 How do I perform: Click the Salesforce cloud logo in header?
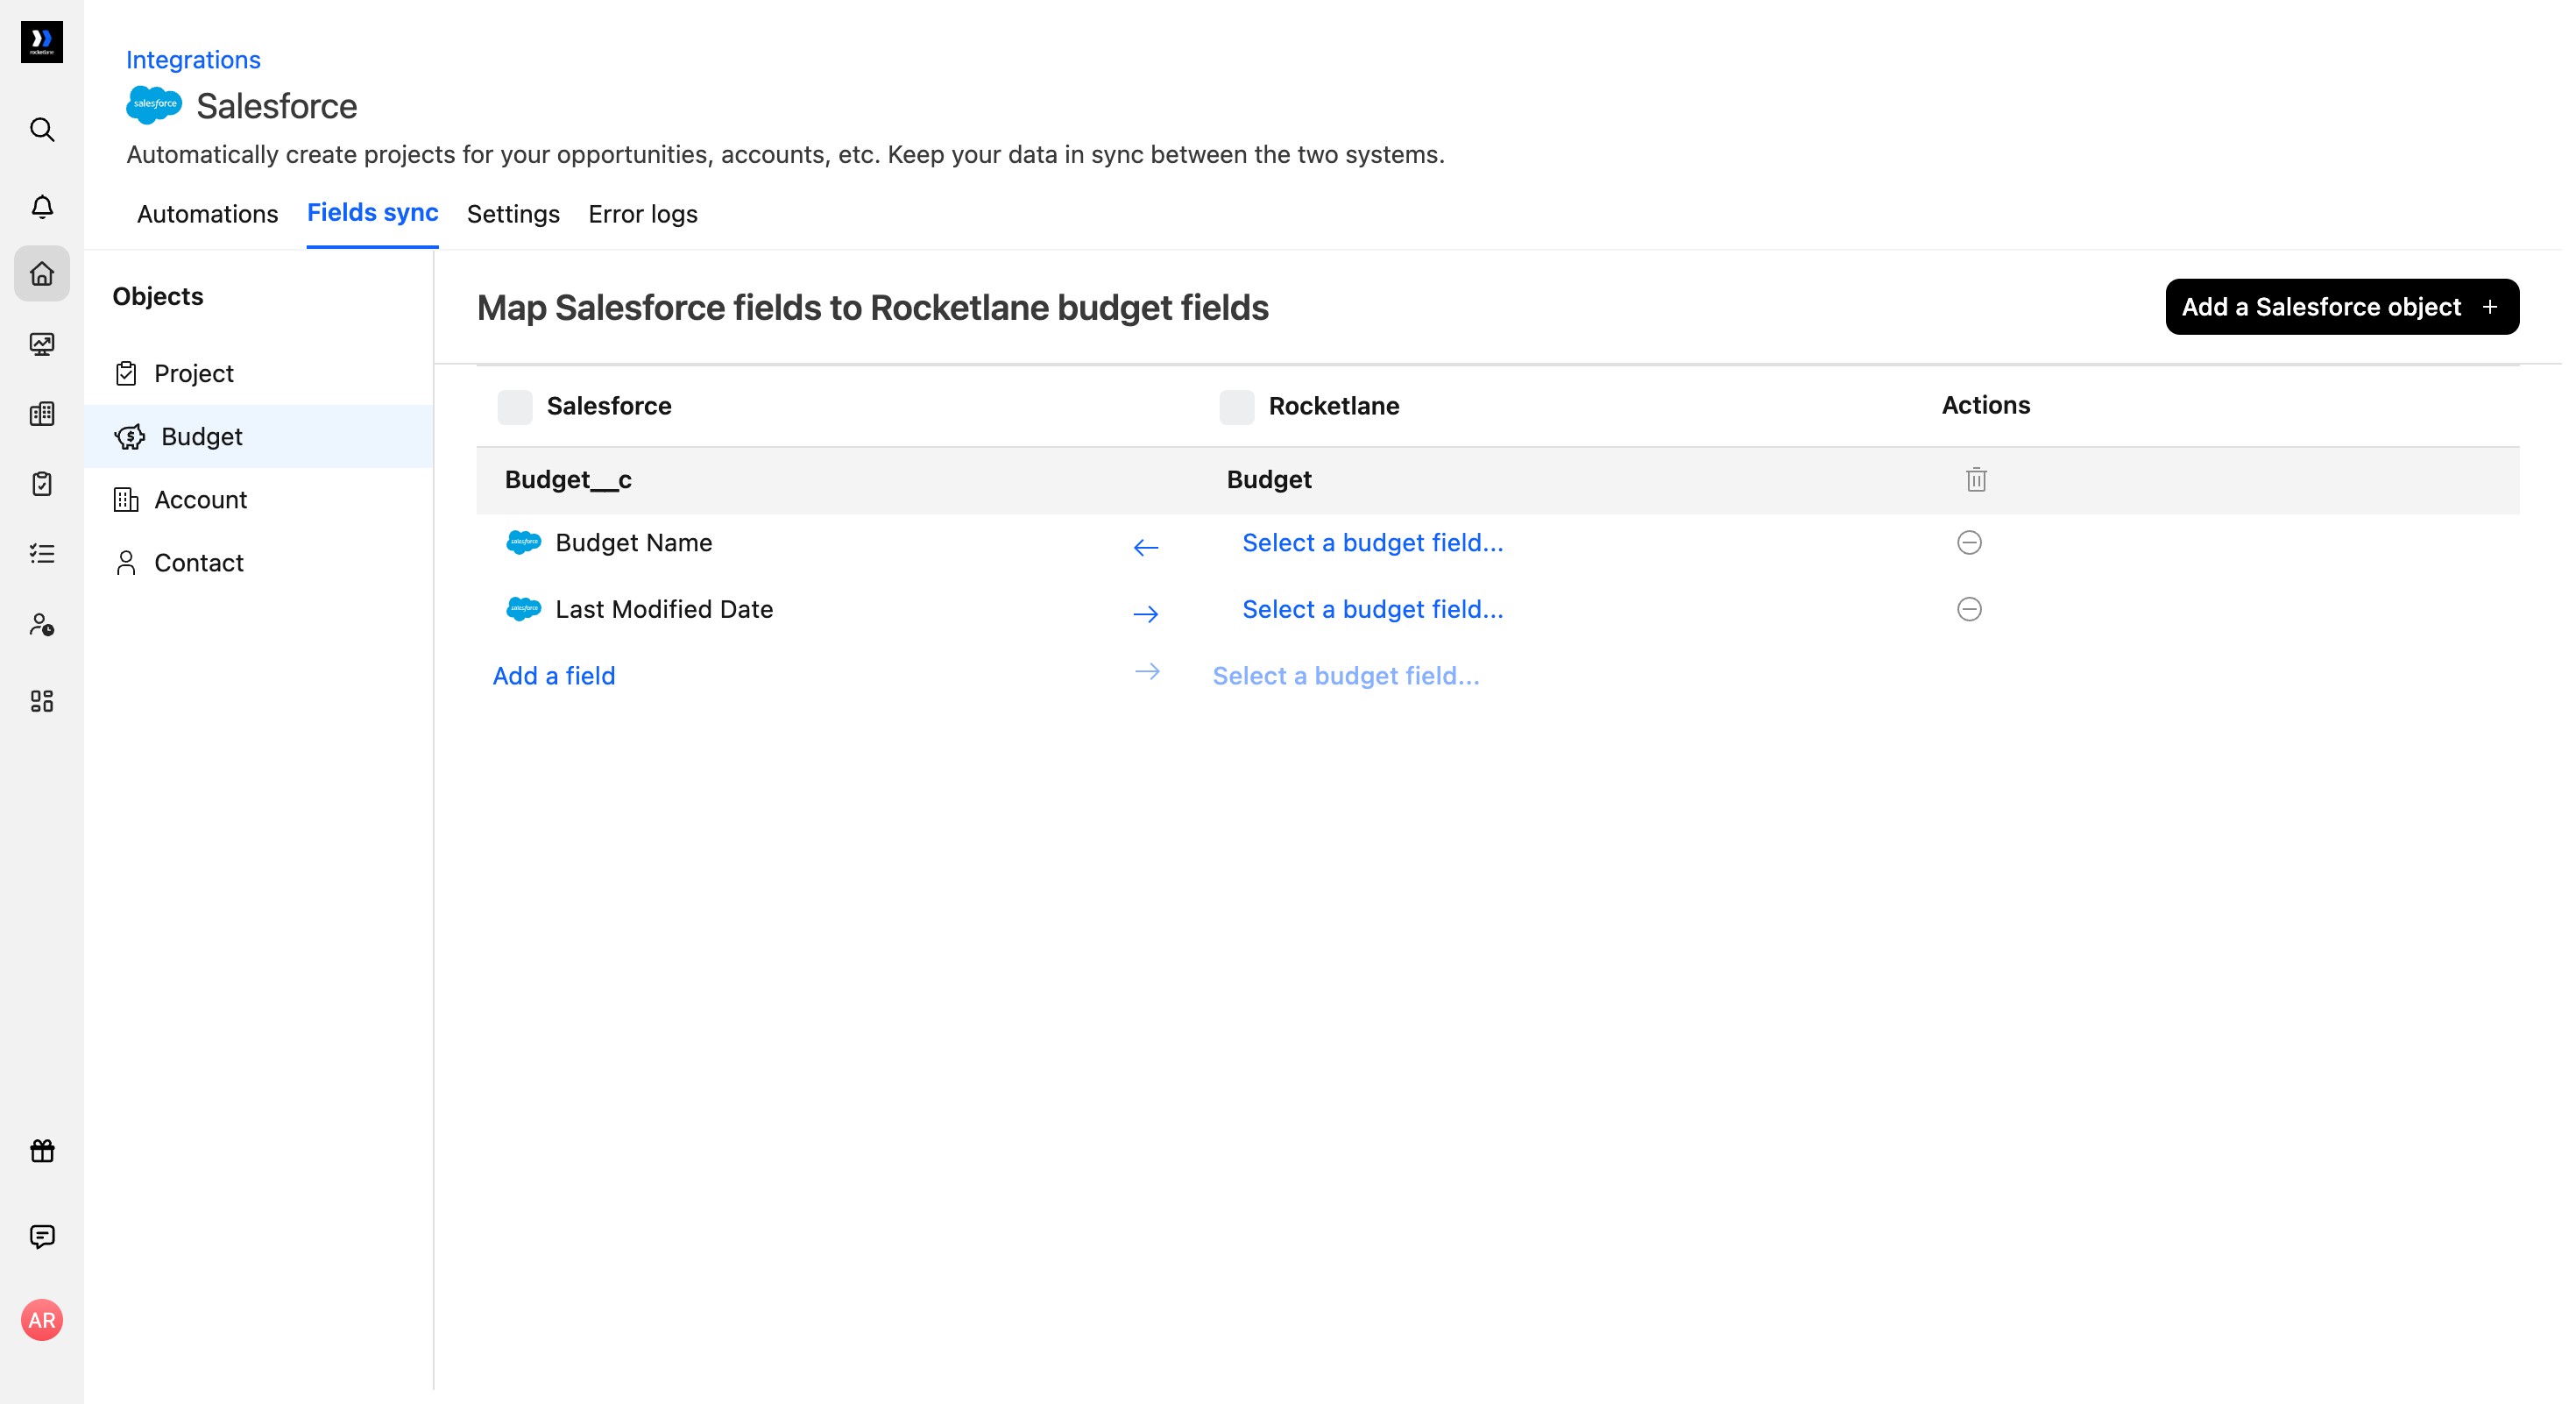(154, 105)
